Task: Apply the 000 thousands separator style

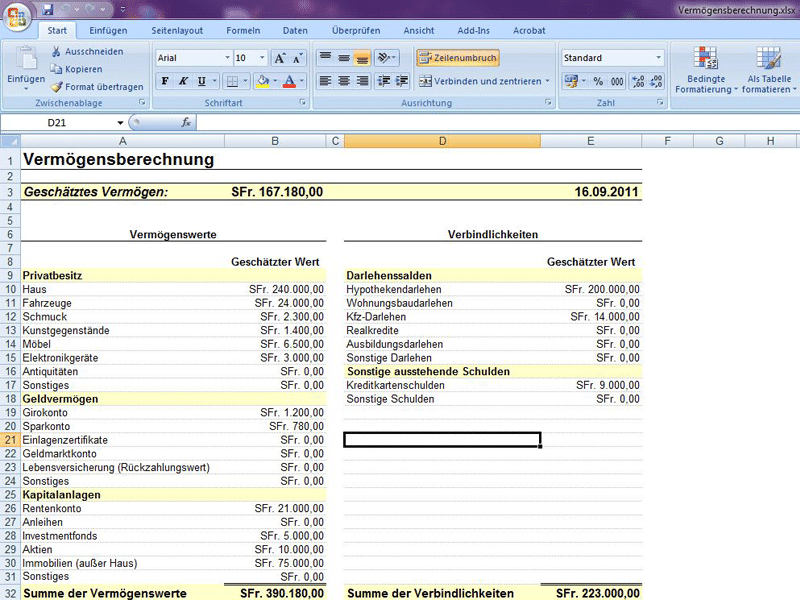Action: coord(617,81)
